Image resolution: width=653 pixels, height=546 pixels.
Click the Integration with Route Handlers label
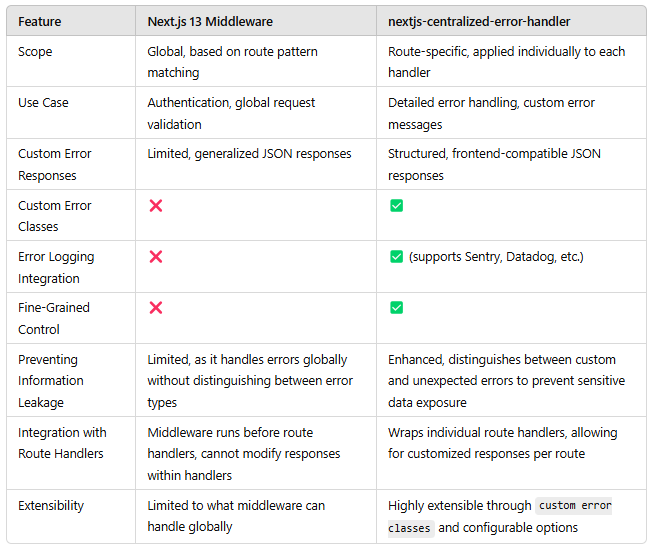click(62, 443)
